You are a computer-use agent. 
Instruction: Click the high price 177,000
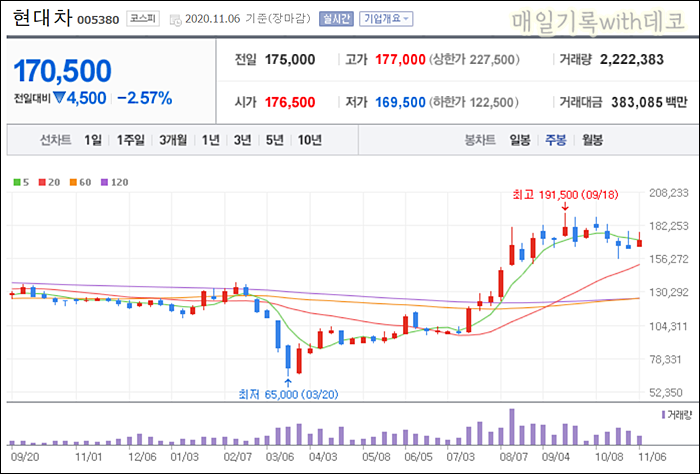400,59
